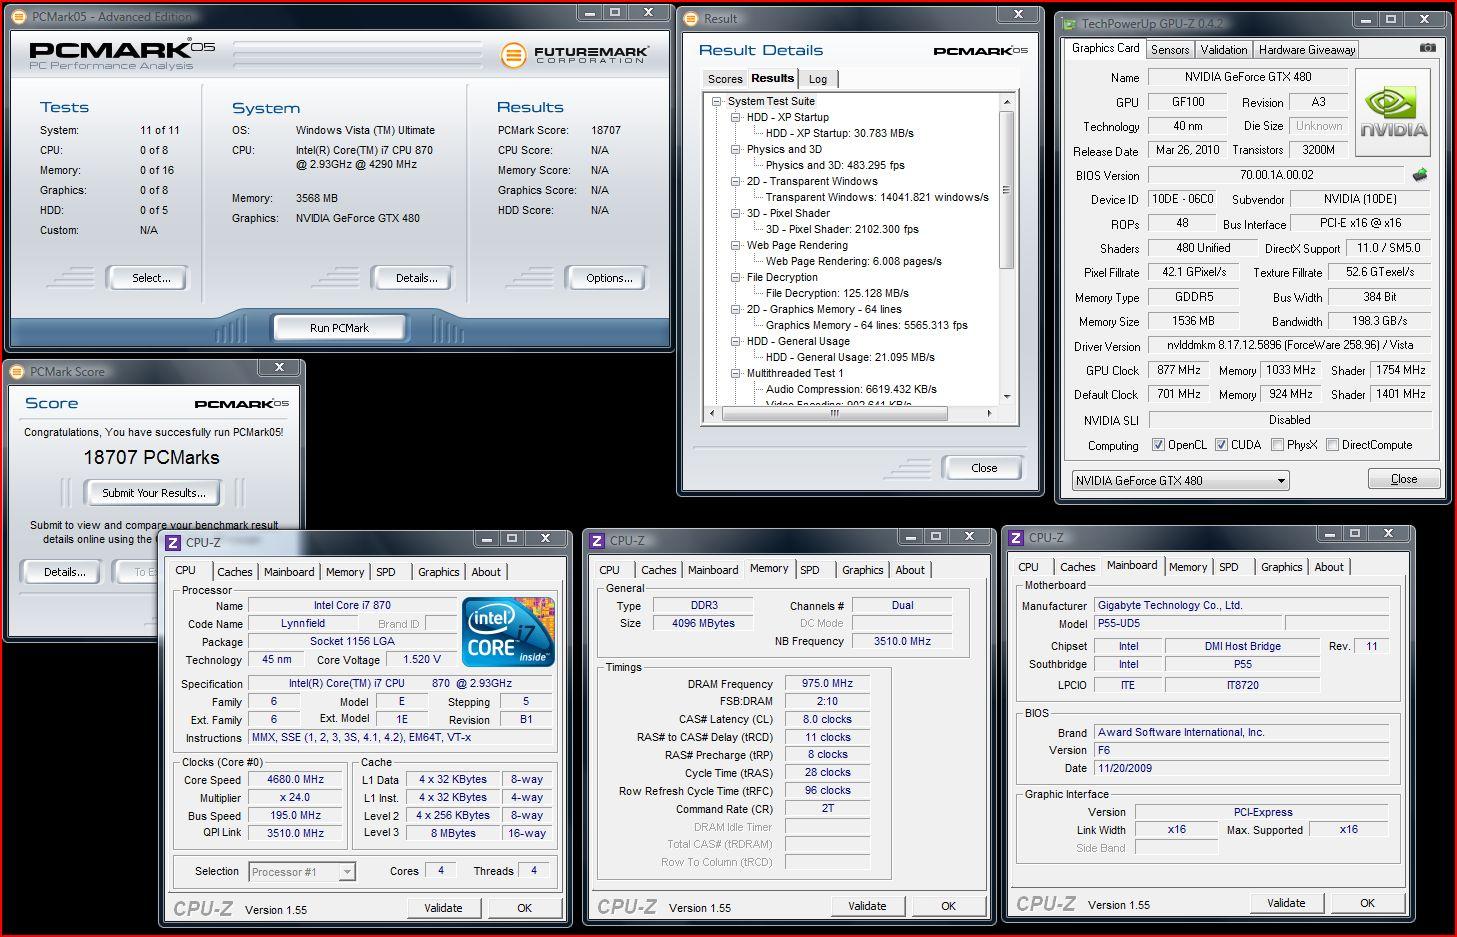Click the DRAM Frequency 975.0 MHz field
This screenshot has width=1457, height=937.
(827, 684)
